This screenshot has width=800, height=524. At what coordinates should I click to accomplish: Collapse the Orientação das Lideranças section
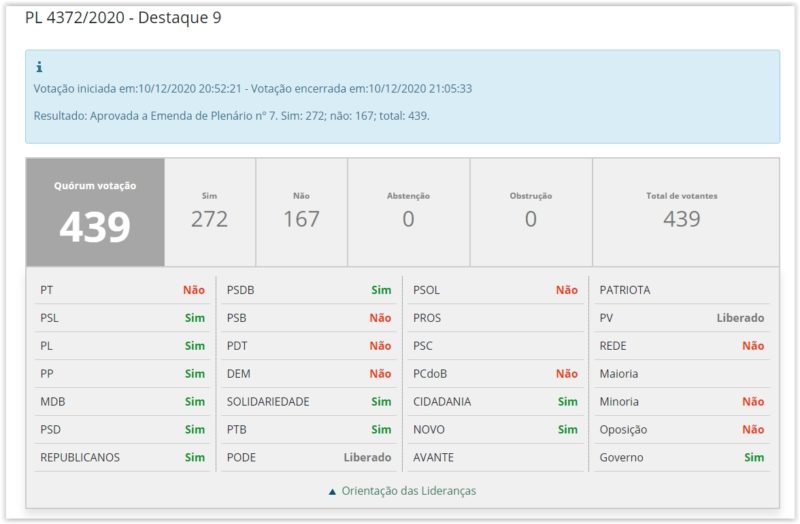pos(408,490)
